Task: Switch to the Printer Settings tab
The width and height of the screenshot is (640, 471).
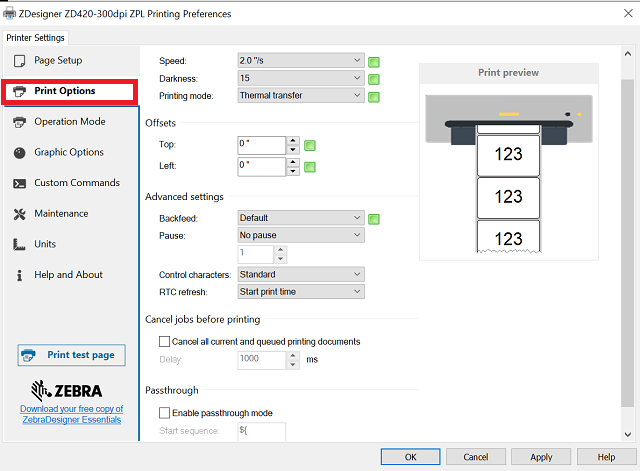Action: (x=35, y=38)
